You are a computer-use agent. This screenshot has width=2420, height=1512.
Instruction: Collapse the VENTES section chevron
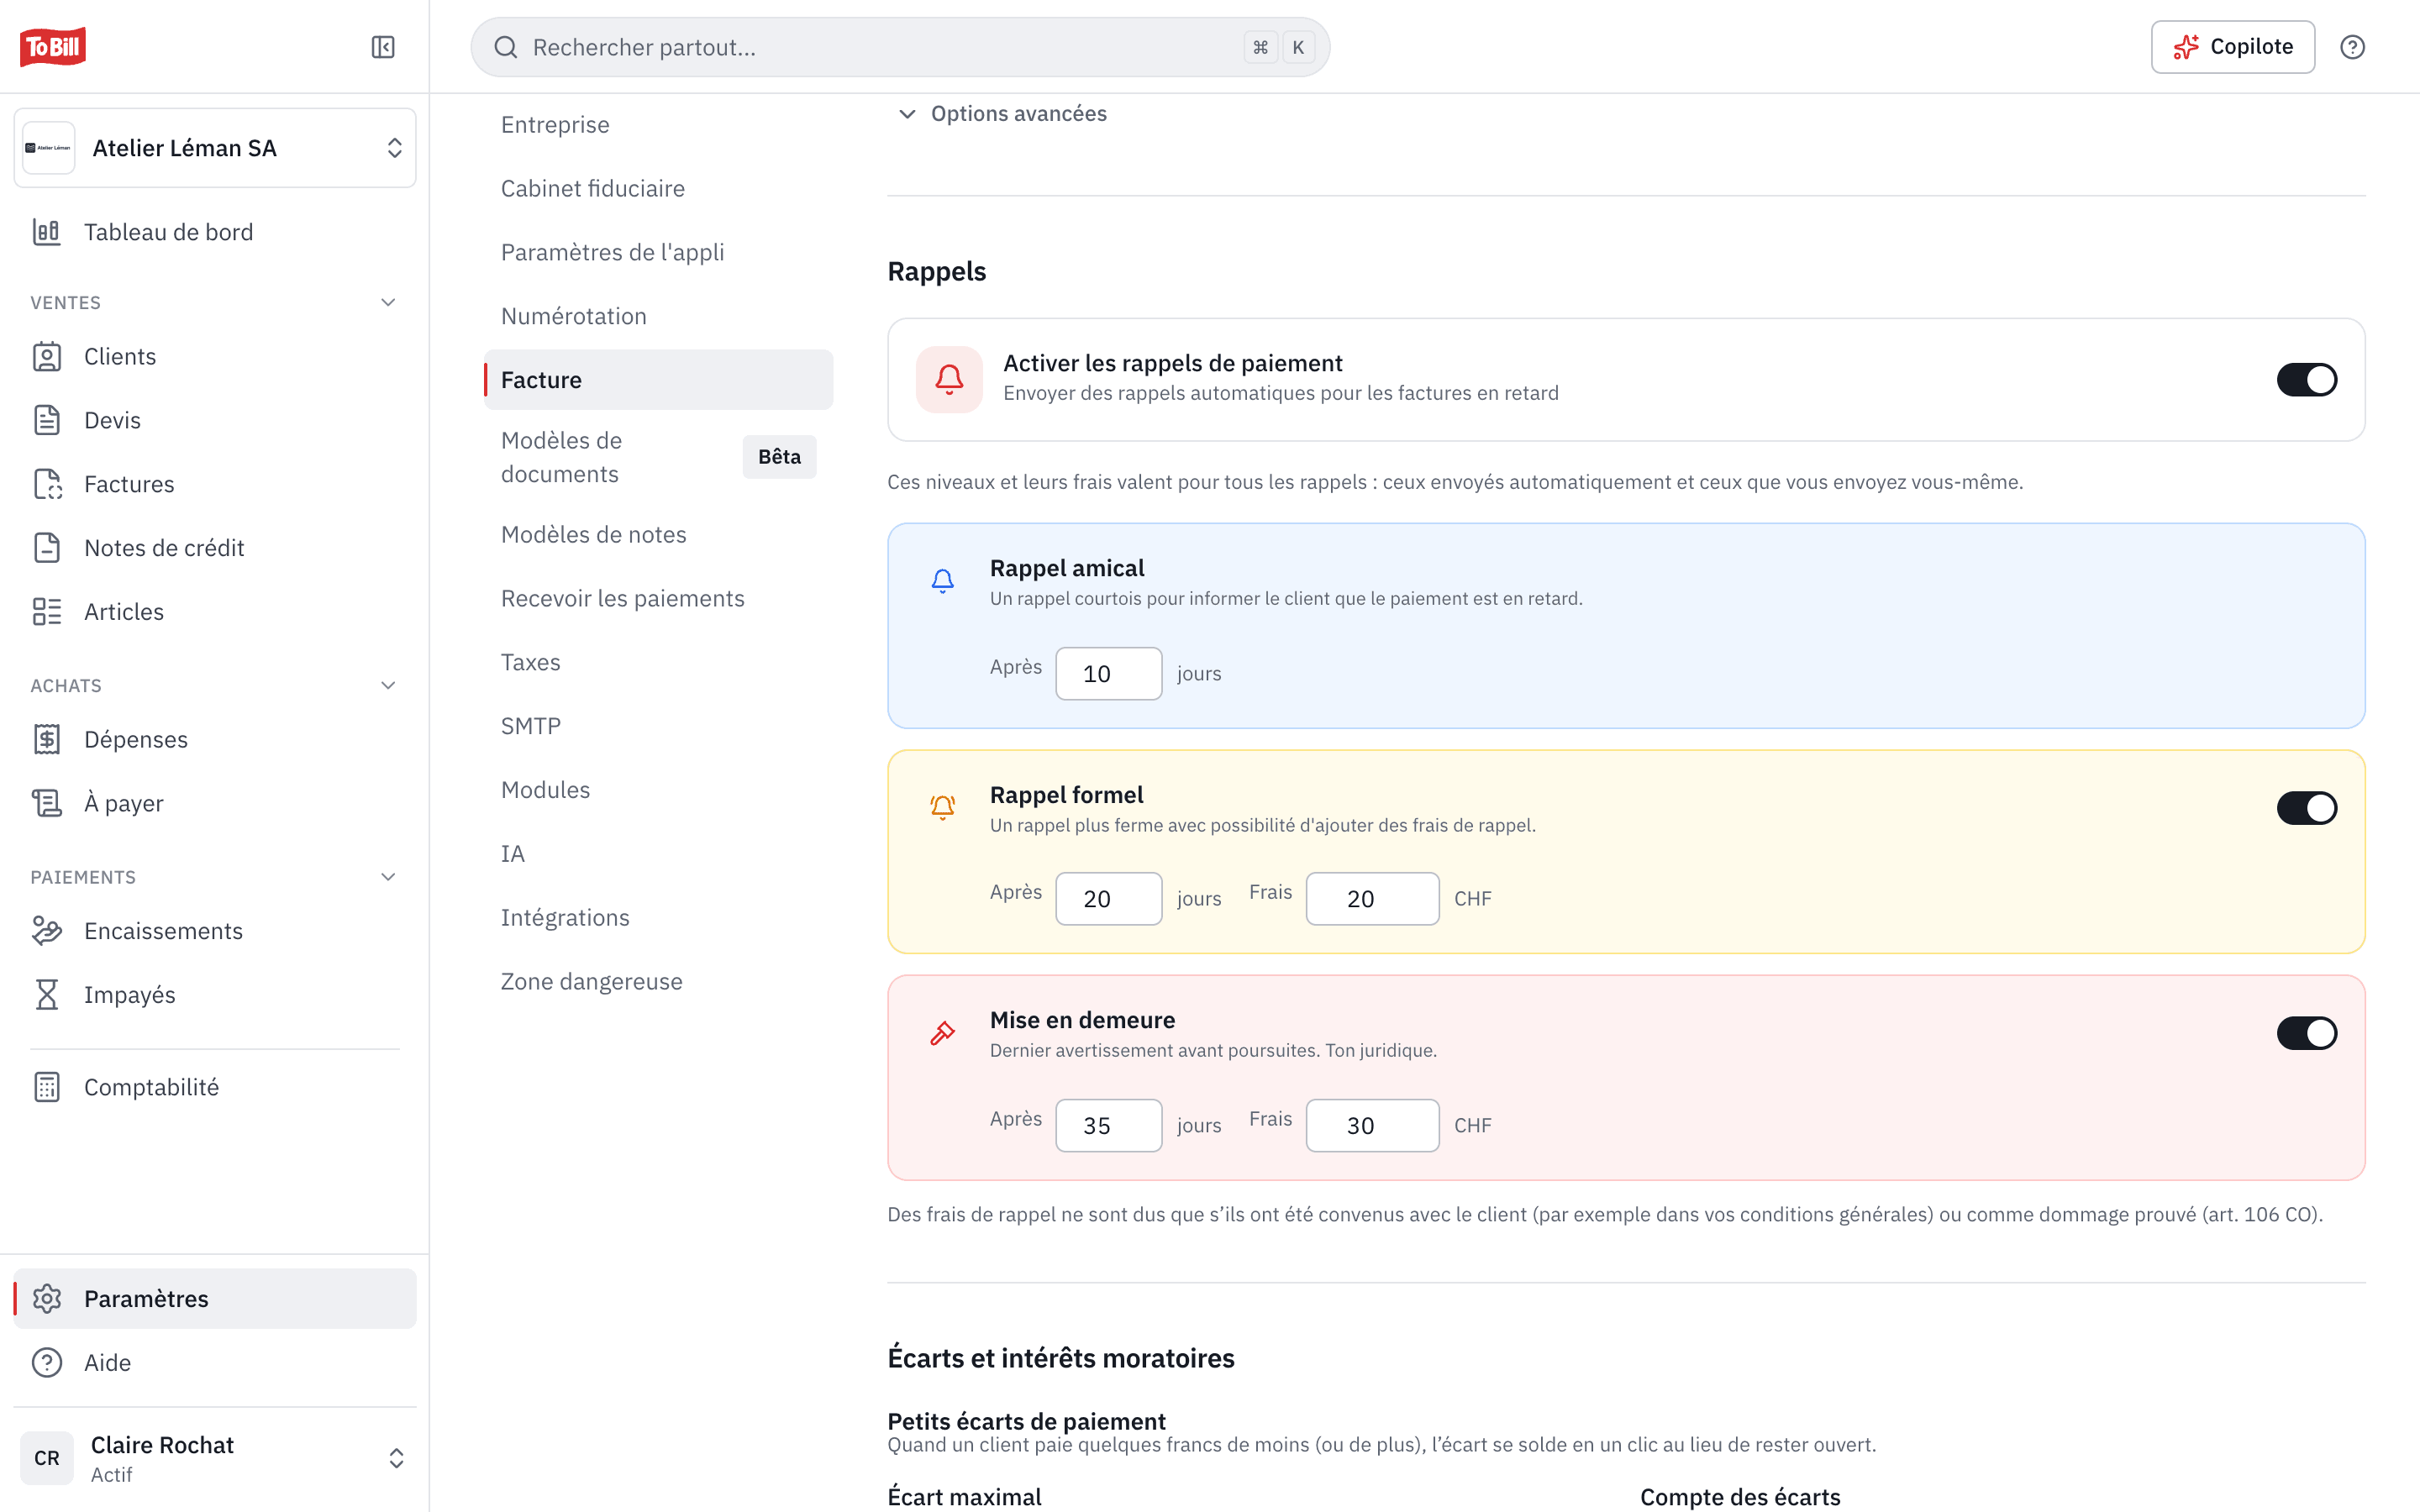coord(389,302)
